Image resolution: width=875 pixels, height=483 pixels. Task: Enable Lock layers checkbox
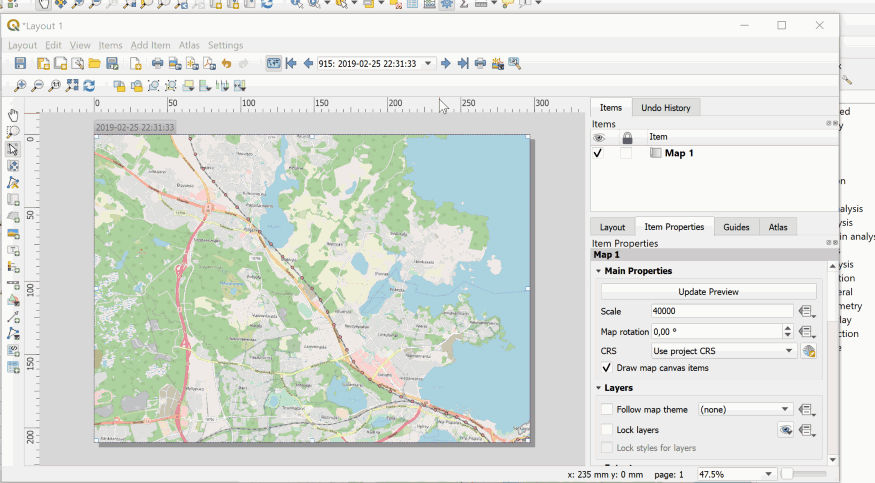point(607,429)
